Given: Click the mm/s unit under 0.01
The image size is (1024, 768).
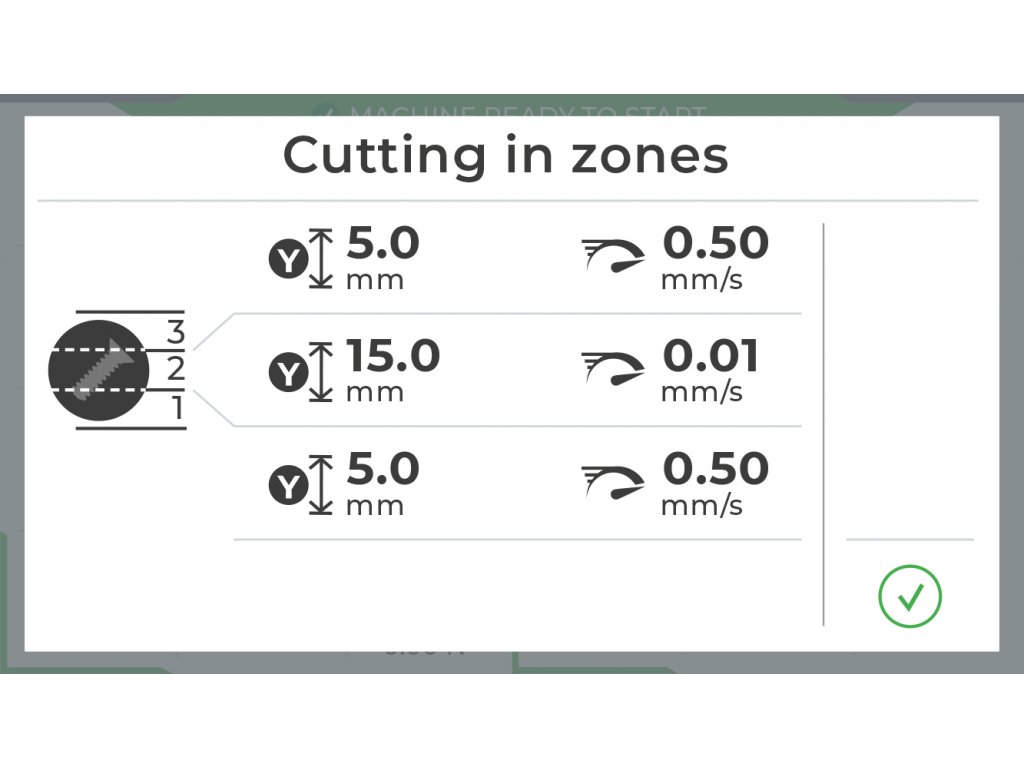Looking at the screenshot, I should pyautogui.click(x=702, y=392).
